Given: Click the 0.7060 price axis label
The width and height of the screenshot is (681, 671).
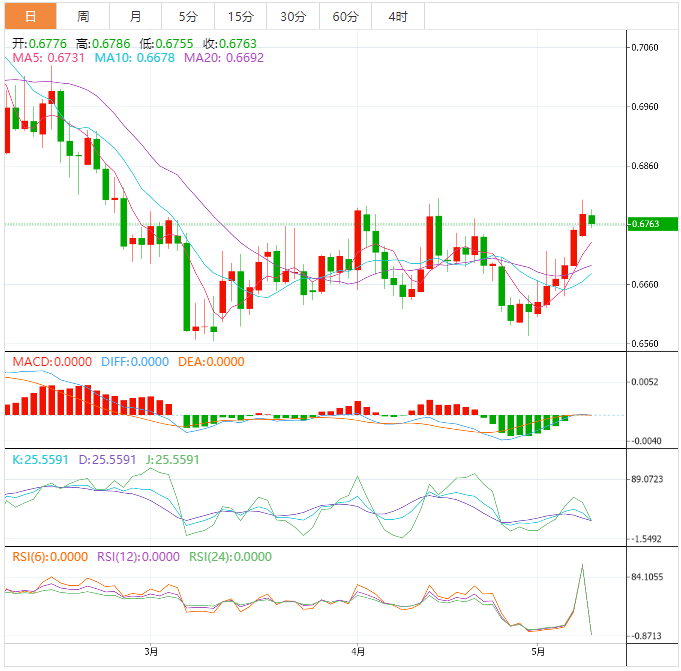Looking at the screenshot, I should coord(645,47).
